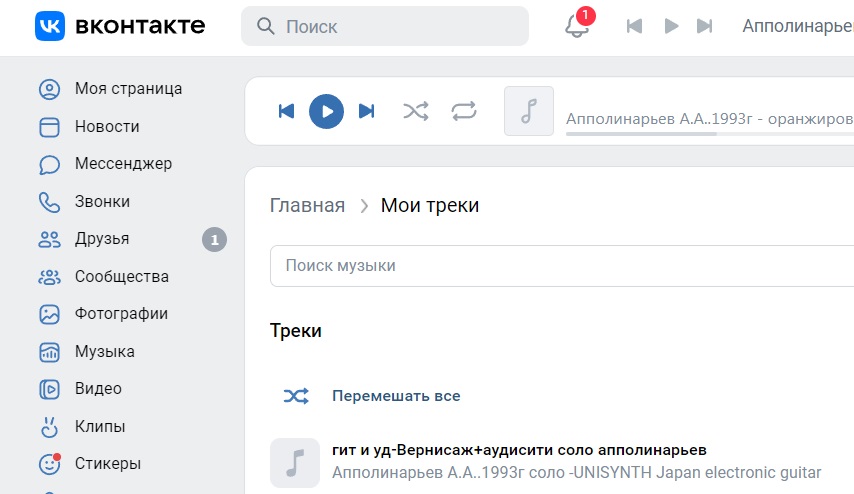Image resolution: width=854 pixels, height=494 pixels.
Task: Click the header previous track icon
Action: [x=635, y=26]
